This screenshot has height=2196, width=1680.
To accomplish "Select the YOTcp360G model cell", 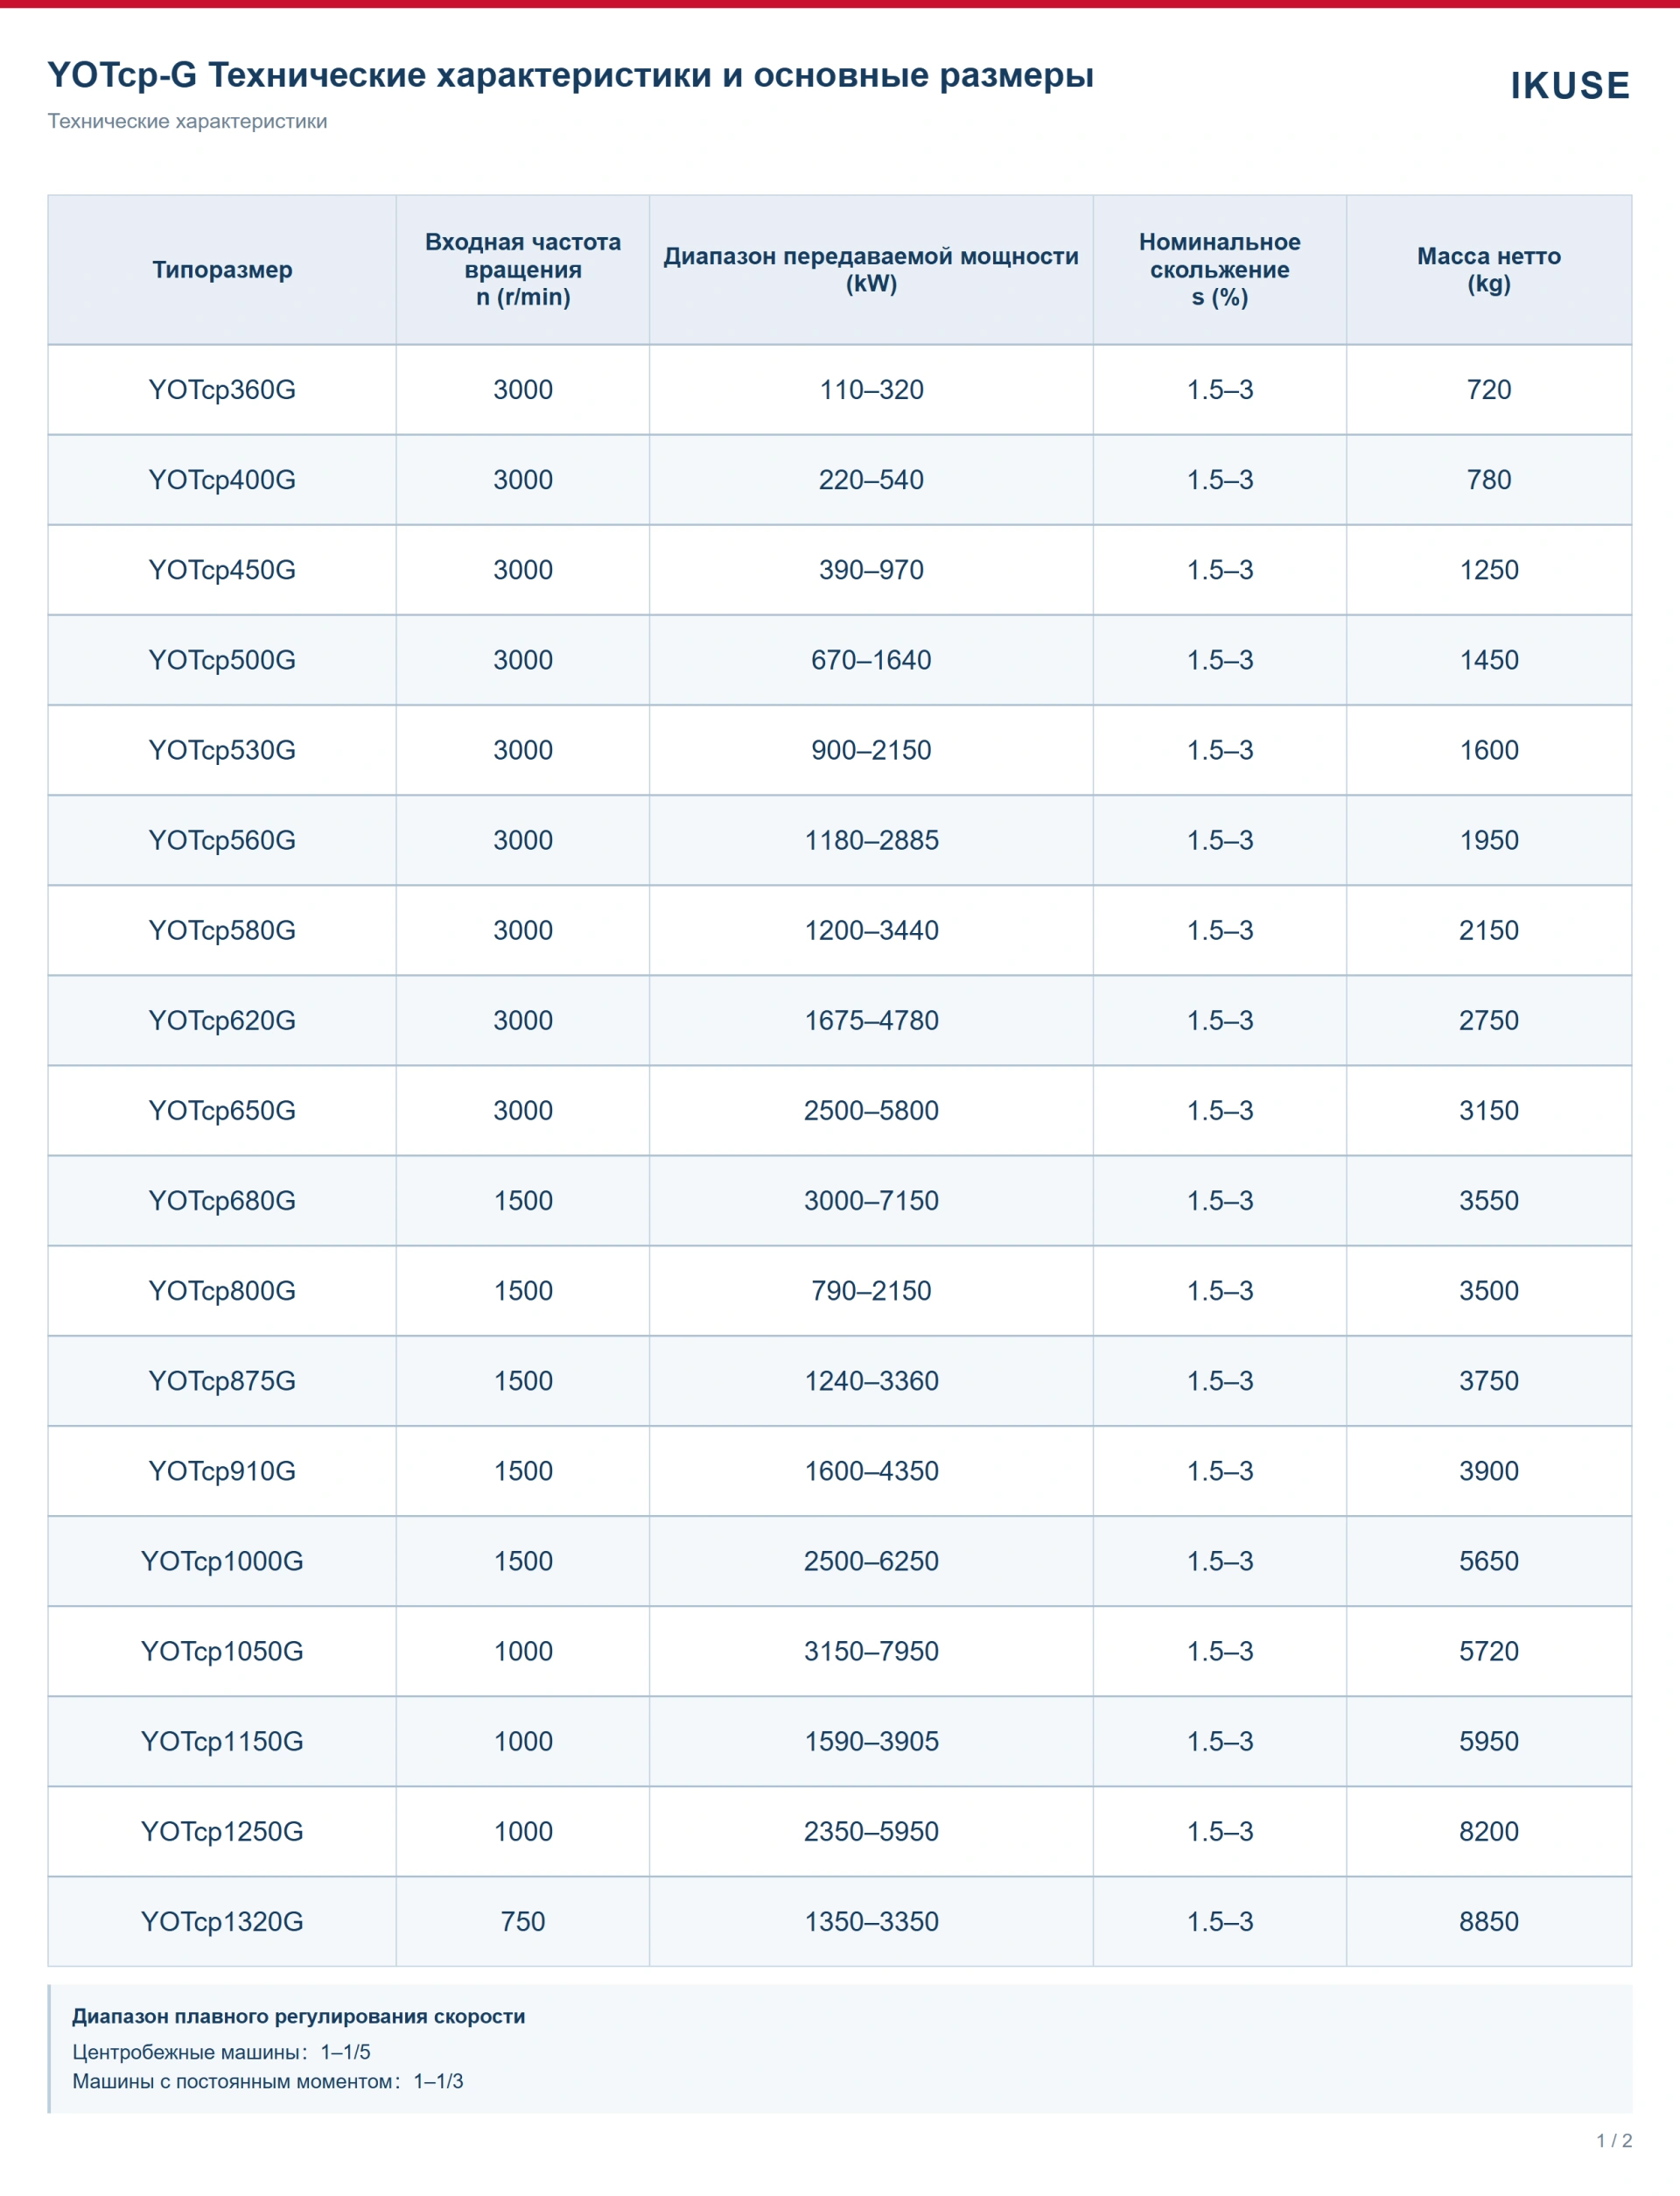I will coord(222,390).
